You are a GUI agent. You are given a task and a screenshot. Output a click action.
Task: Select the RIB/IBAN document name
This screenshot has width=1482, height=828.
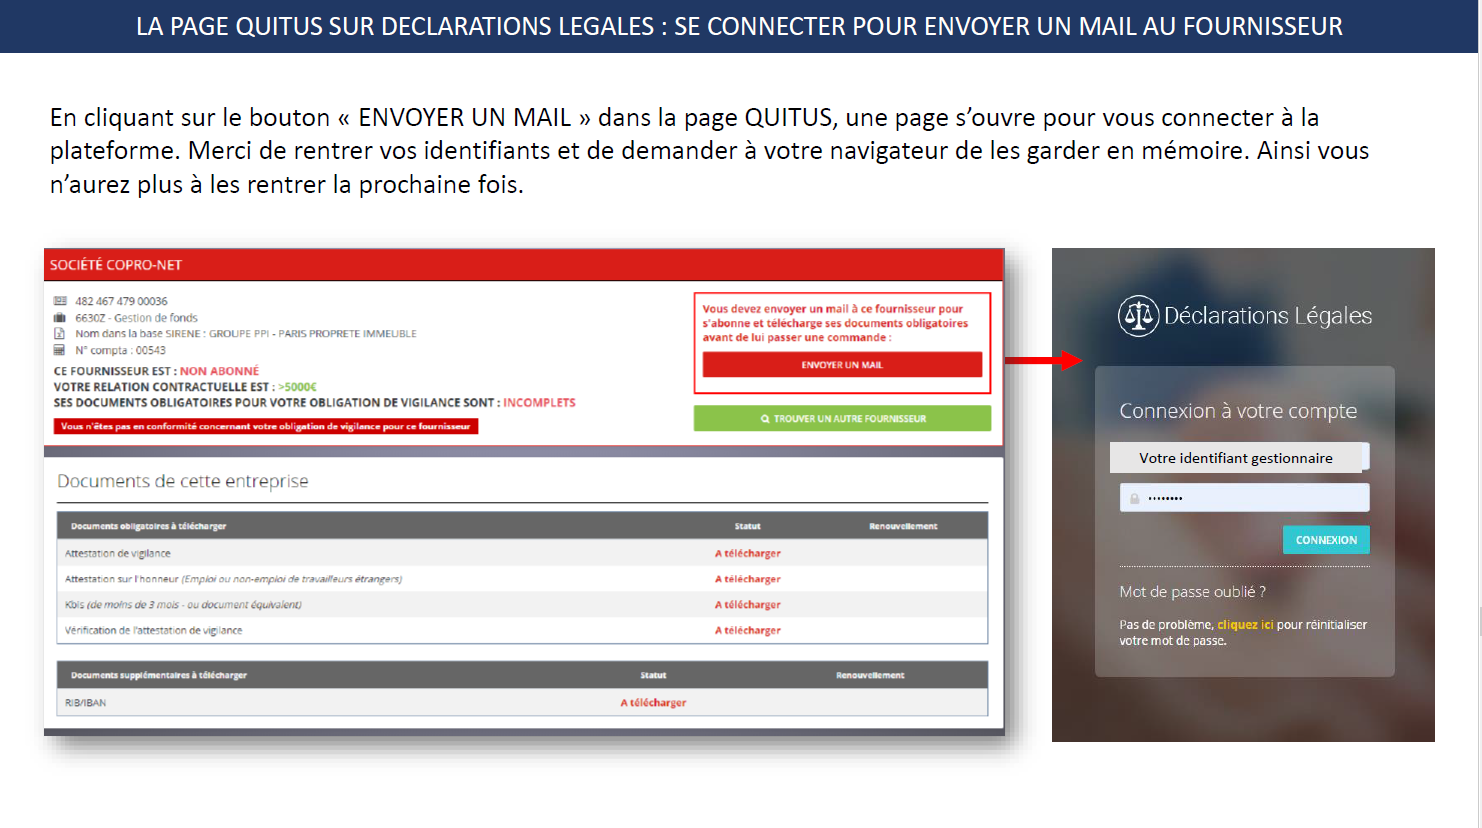[85, 703]
